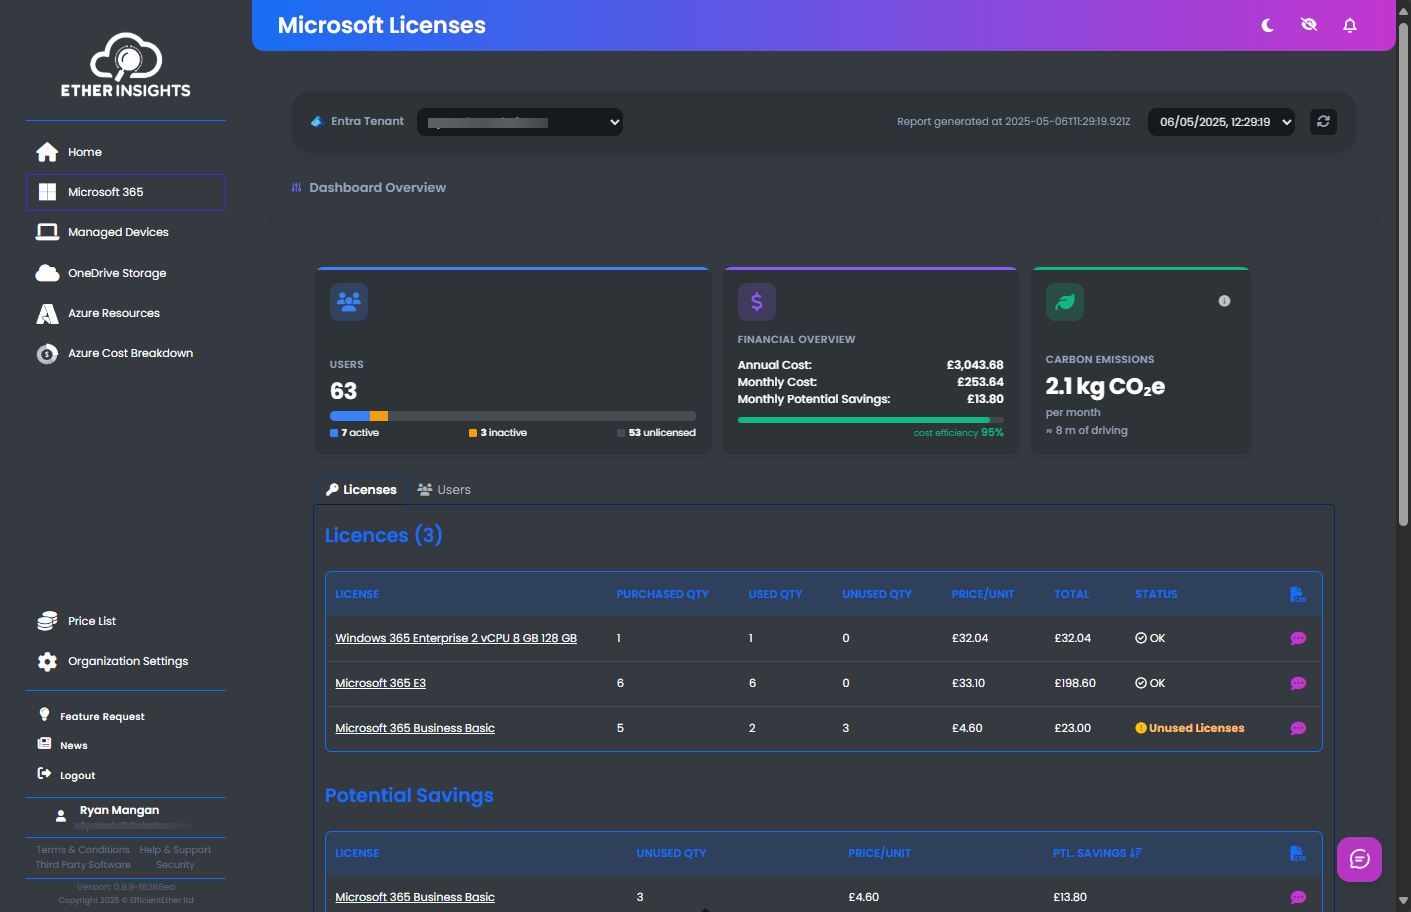This screenshot has width=1411, height=912.
Task: Open Help & Support link
Action: click(175, 850)
